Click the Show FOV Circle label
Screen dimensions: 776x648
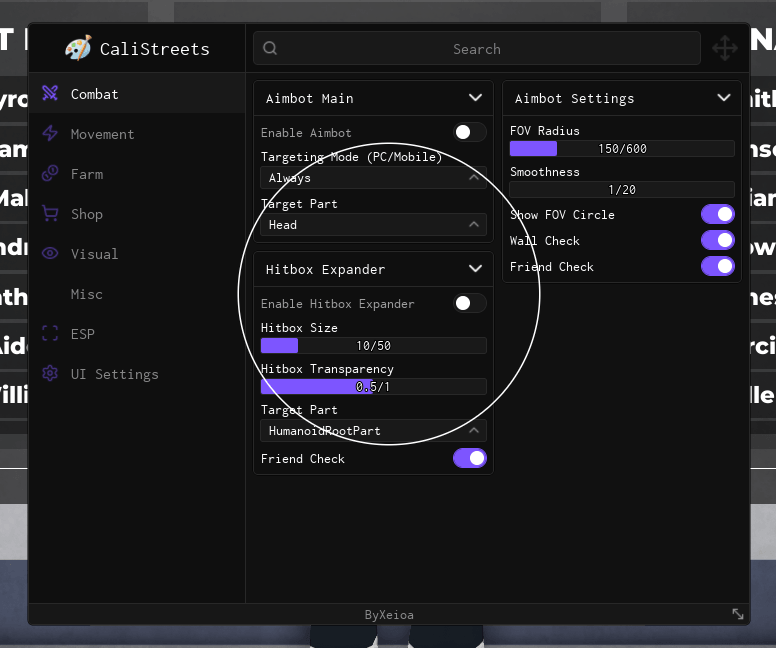tap(562, 215)
